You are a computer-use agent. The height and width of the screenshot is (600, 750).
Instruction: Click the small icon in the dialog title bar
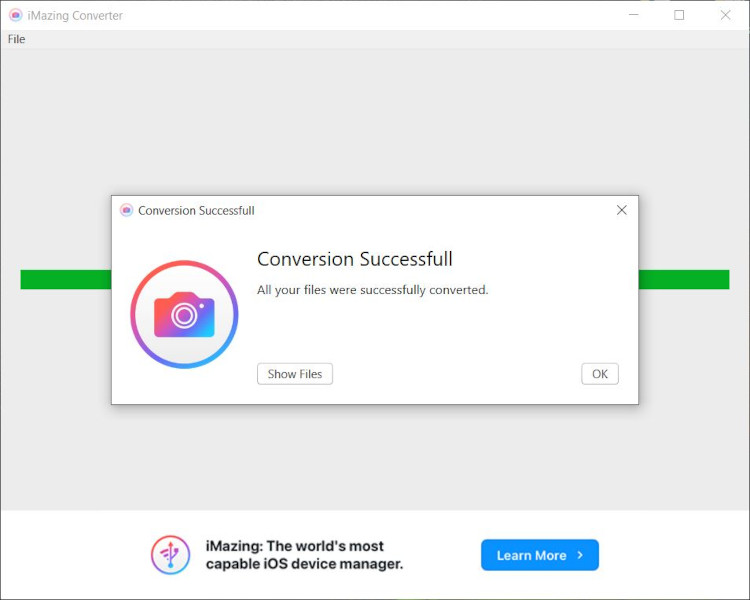coord(126,210)
